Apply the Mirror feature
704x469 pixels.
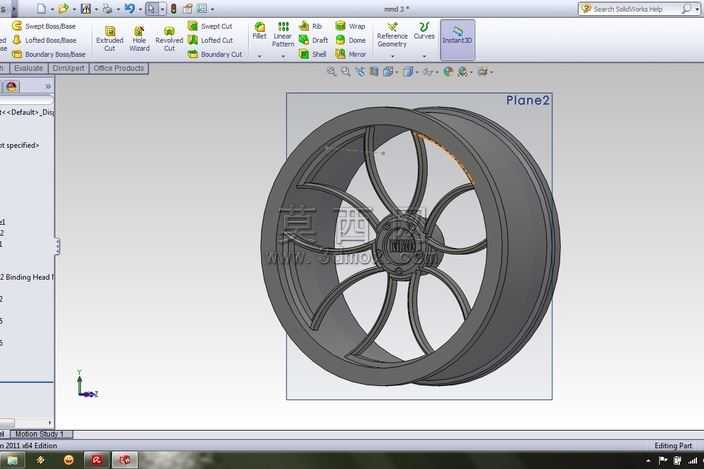coord(351,54)
